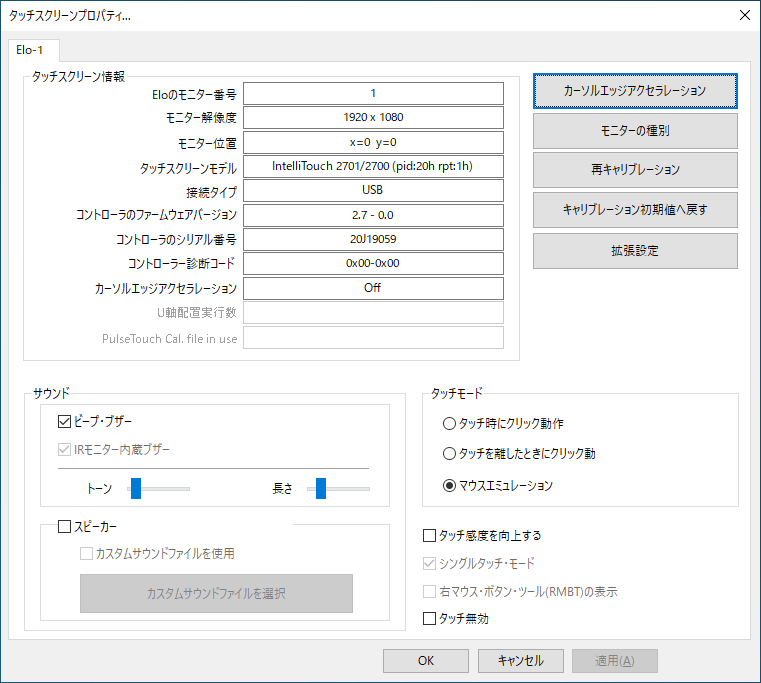Viewport: 761px width, 683px height.
Task: Select タッチ時にクリック動作 radio option
Action: 451,423
